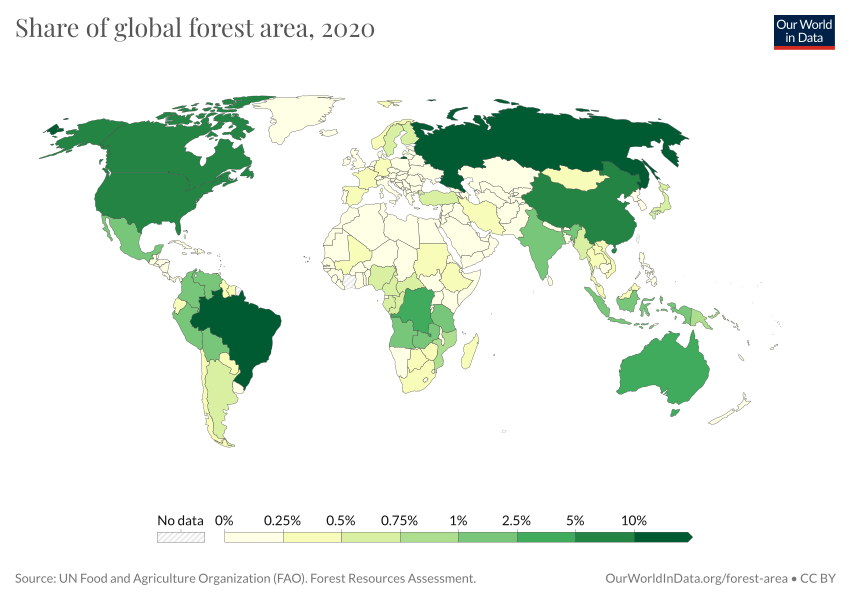Select the 0.5% to 0.75% legend bin
This screenshot has height=600, width=850.
pos(371,537)
